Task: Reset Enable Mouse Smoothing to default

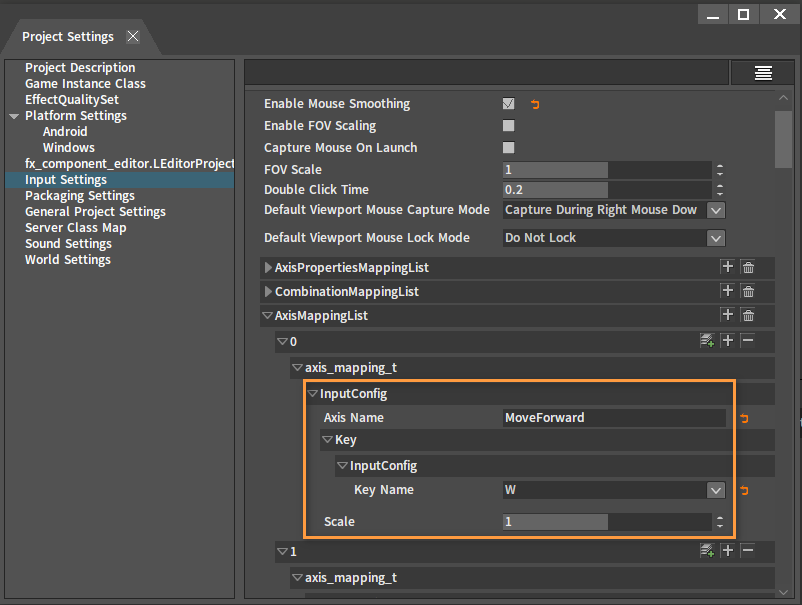Action: (x=535, y=104)
